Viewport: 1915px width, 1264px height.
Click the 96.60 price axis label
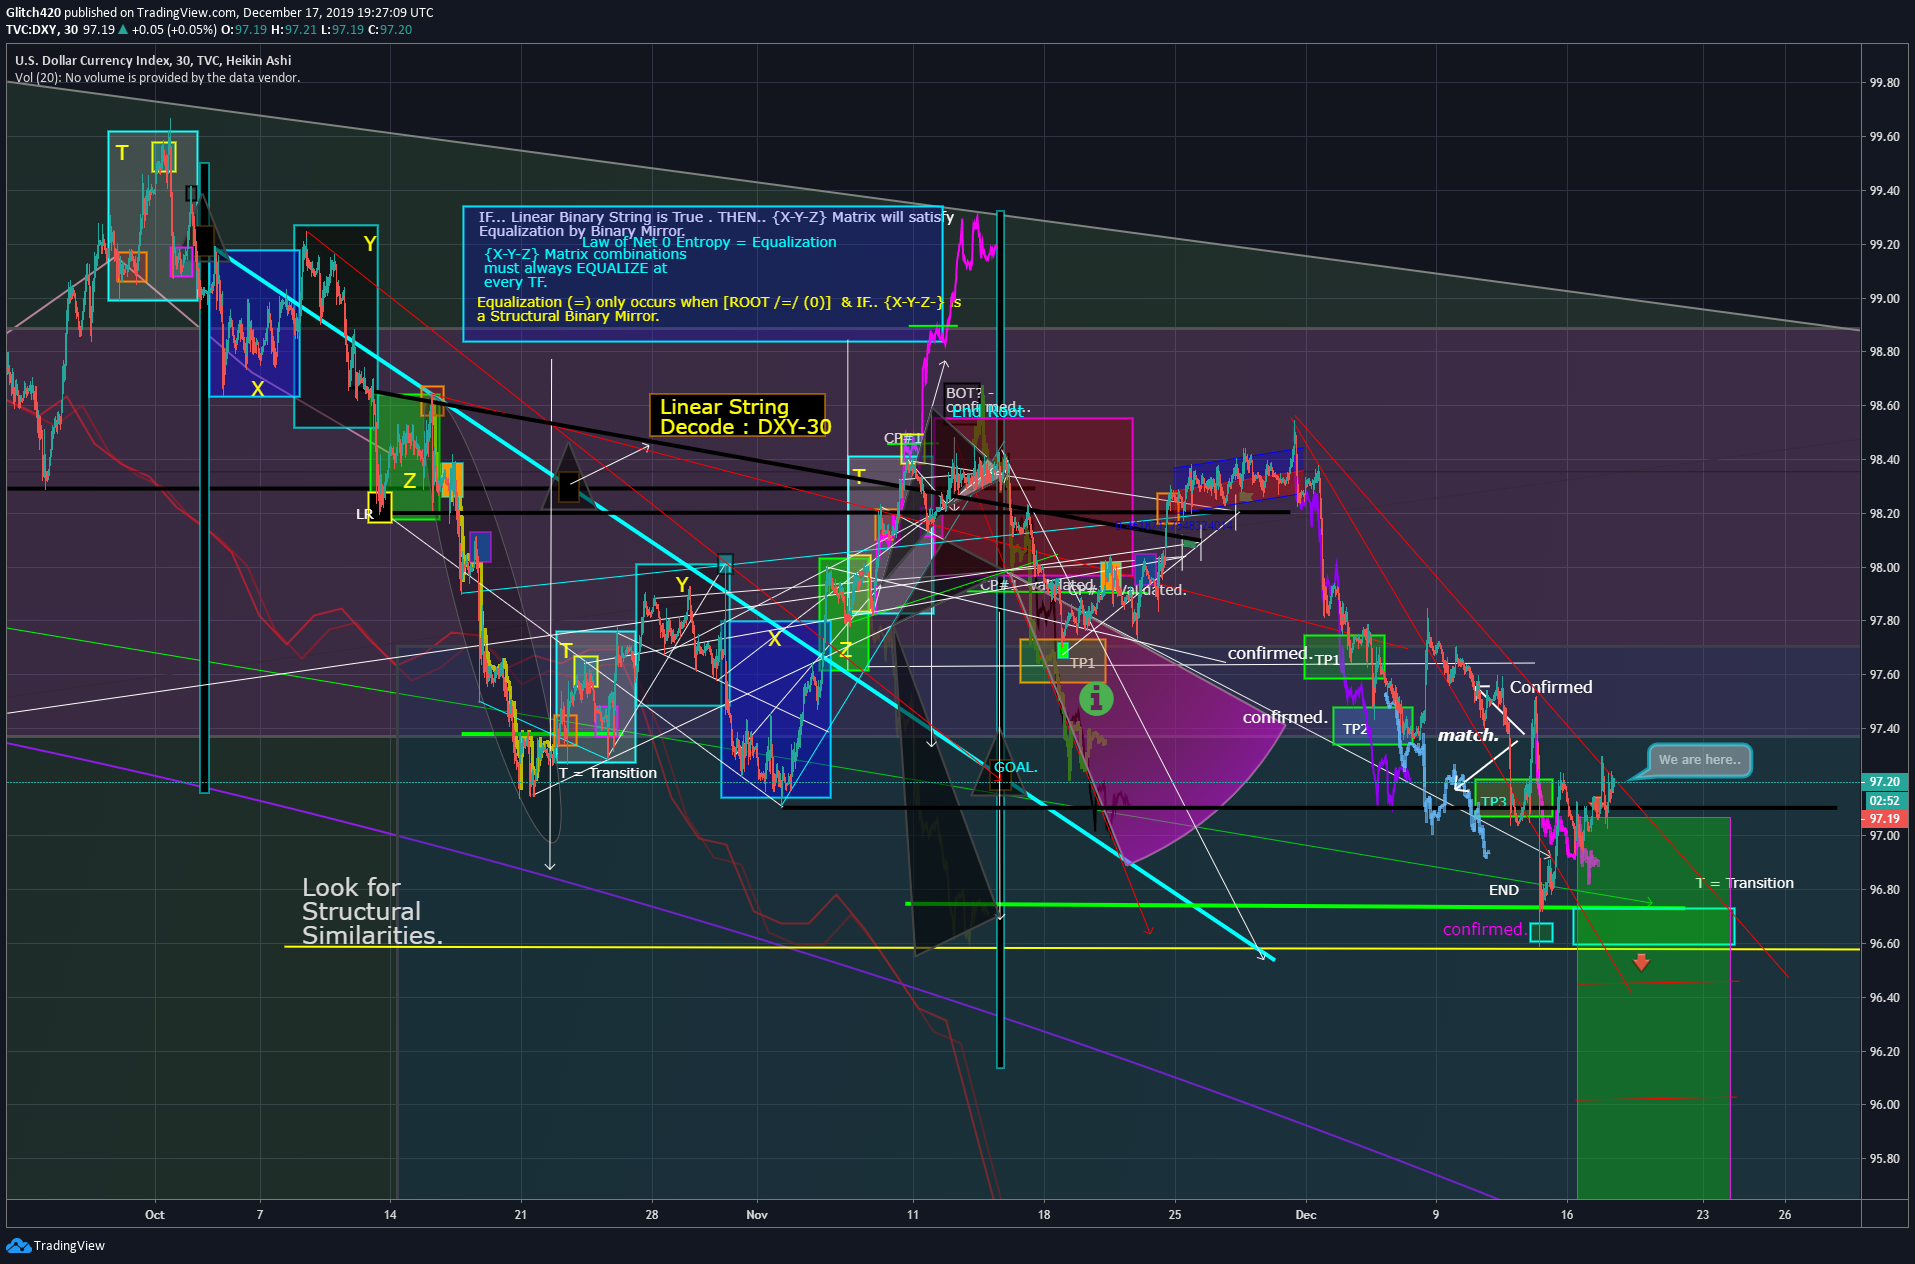1884,944
